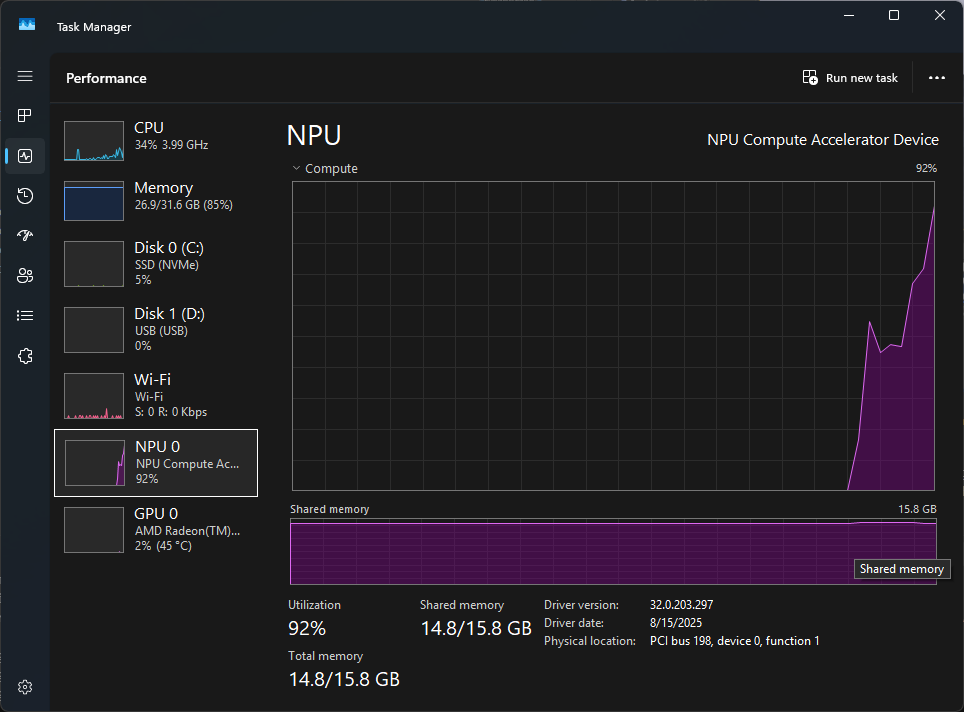
Task: Select Memory in the performance list
Action: 155,201
